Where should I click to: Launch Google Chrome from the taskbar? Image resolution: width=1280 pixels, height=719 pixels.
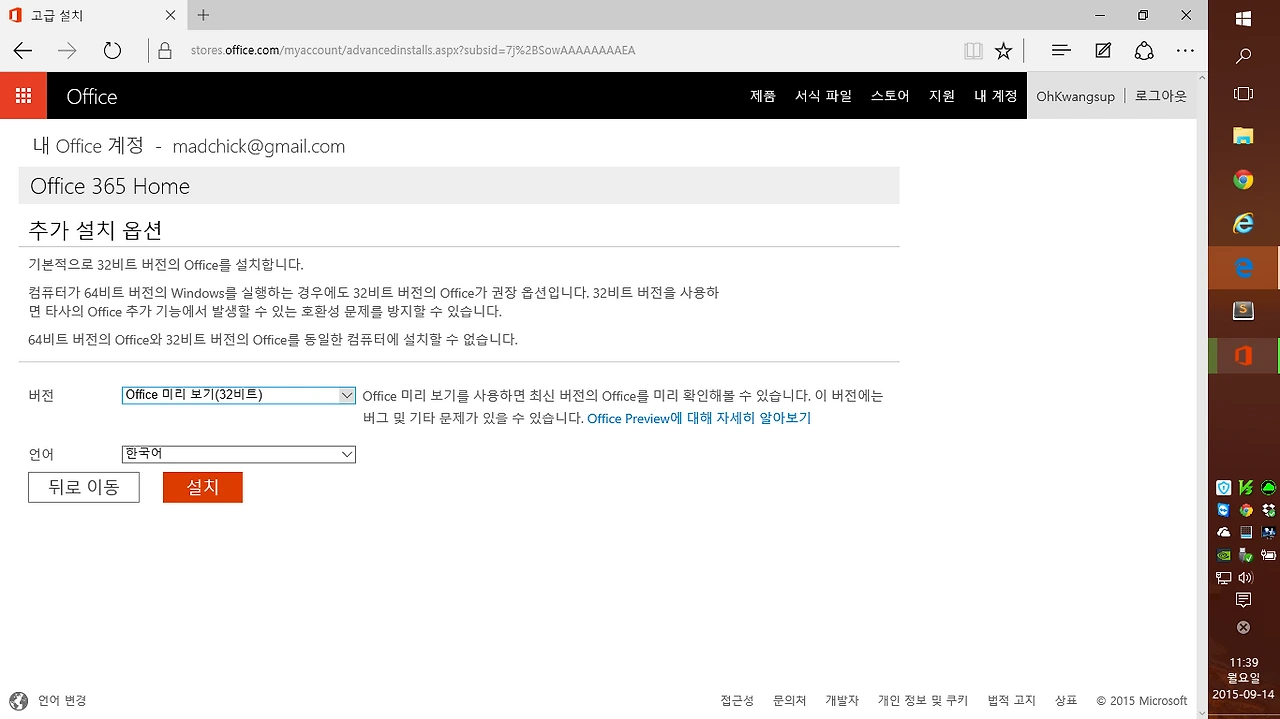click(x=1243, y=180)
